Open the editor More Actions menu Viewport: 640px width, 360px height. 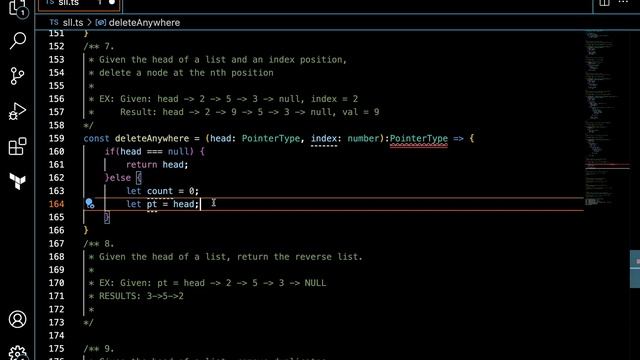(623, 2)
